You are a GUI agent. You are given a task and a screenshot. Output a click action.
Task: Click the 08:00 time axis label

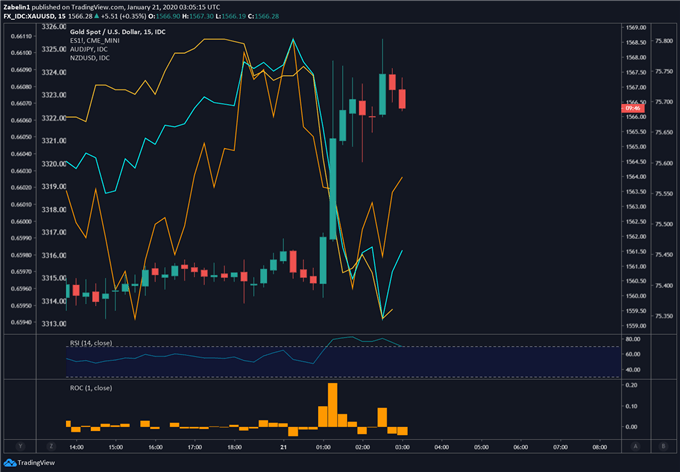coord(600,447)
